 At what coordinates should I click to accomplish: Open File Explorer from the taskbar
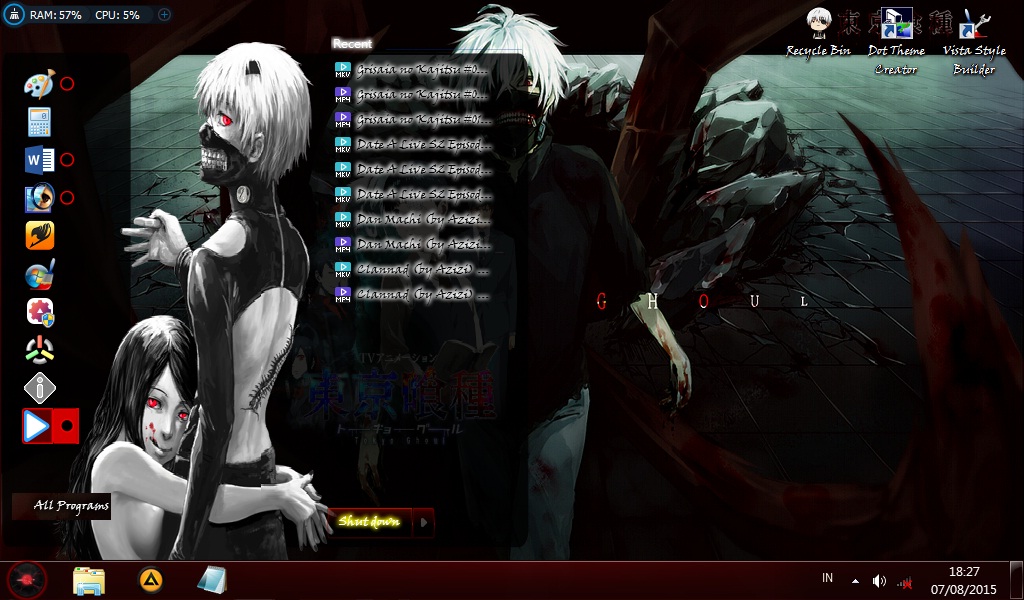89,580
